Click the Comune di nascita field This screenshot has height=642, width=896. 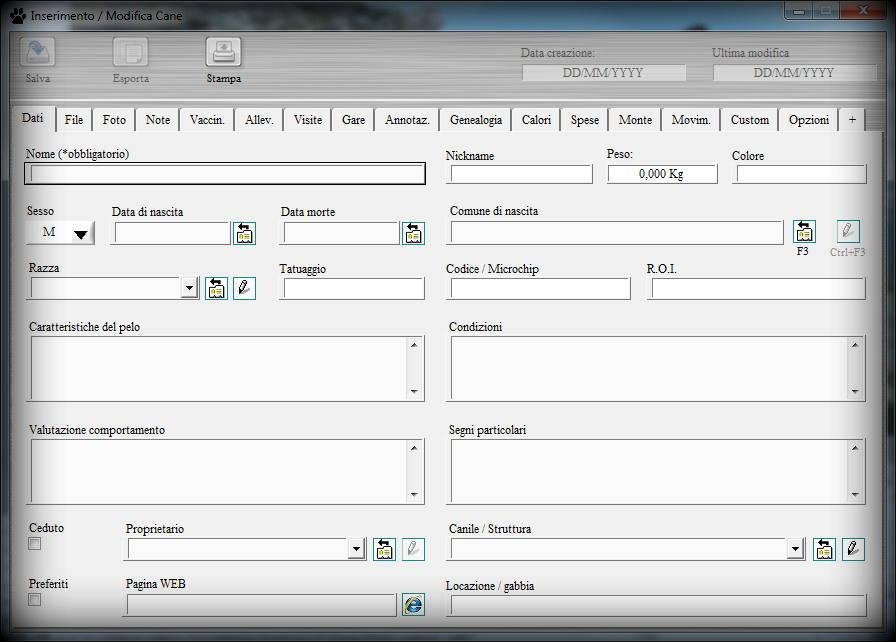[616, 232]
